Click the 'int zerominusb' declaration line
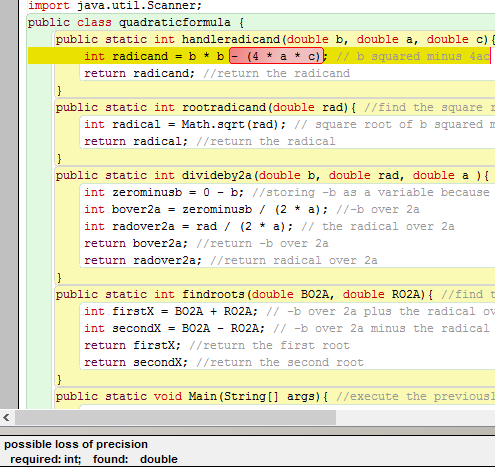495x467 pixels. click(164, 192)
